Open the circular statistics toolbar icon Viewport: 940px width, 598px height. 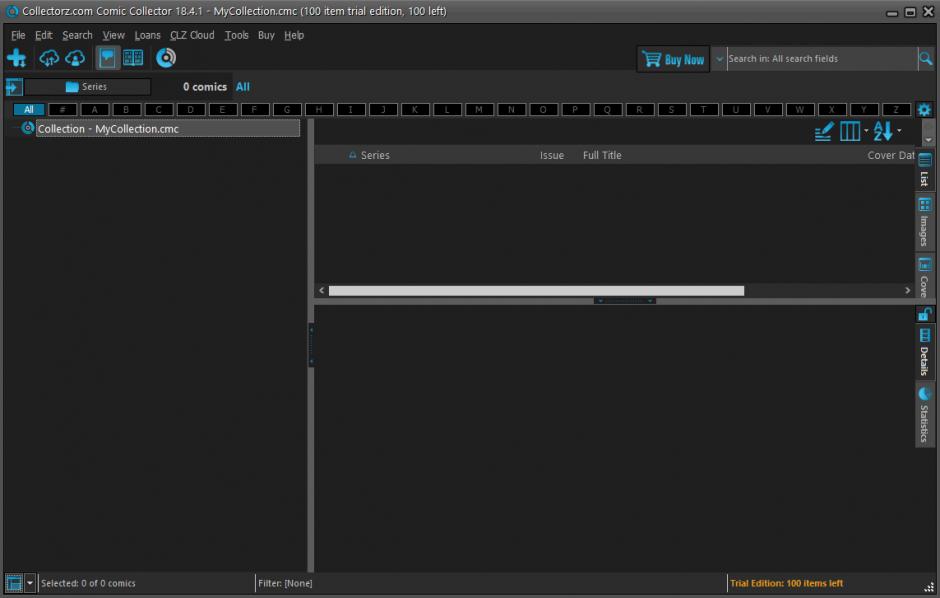click(165, 58)
